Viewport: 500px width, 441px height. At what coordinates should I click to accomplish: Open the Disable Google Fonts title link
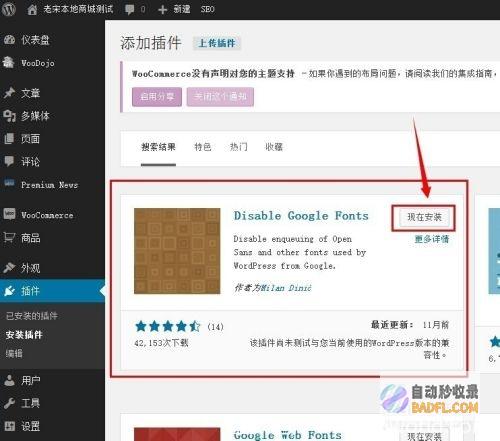click(x=301, y=216)
